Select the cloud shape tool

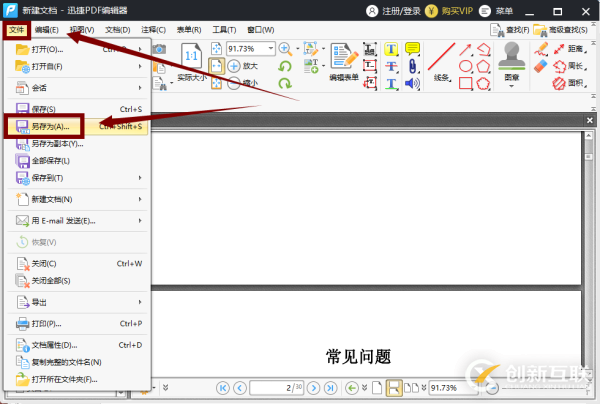(x=483, y=83)
